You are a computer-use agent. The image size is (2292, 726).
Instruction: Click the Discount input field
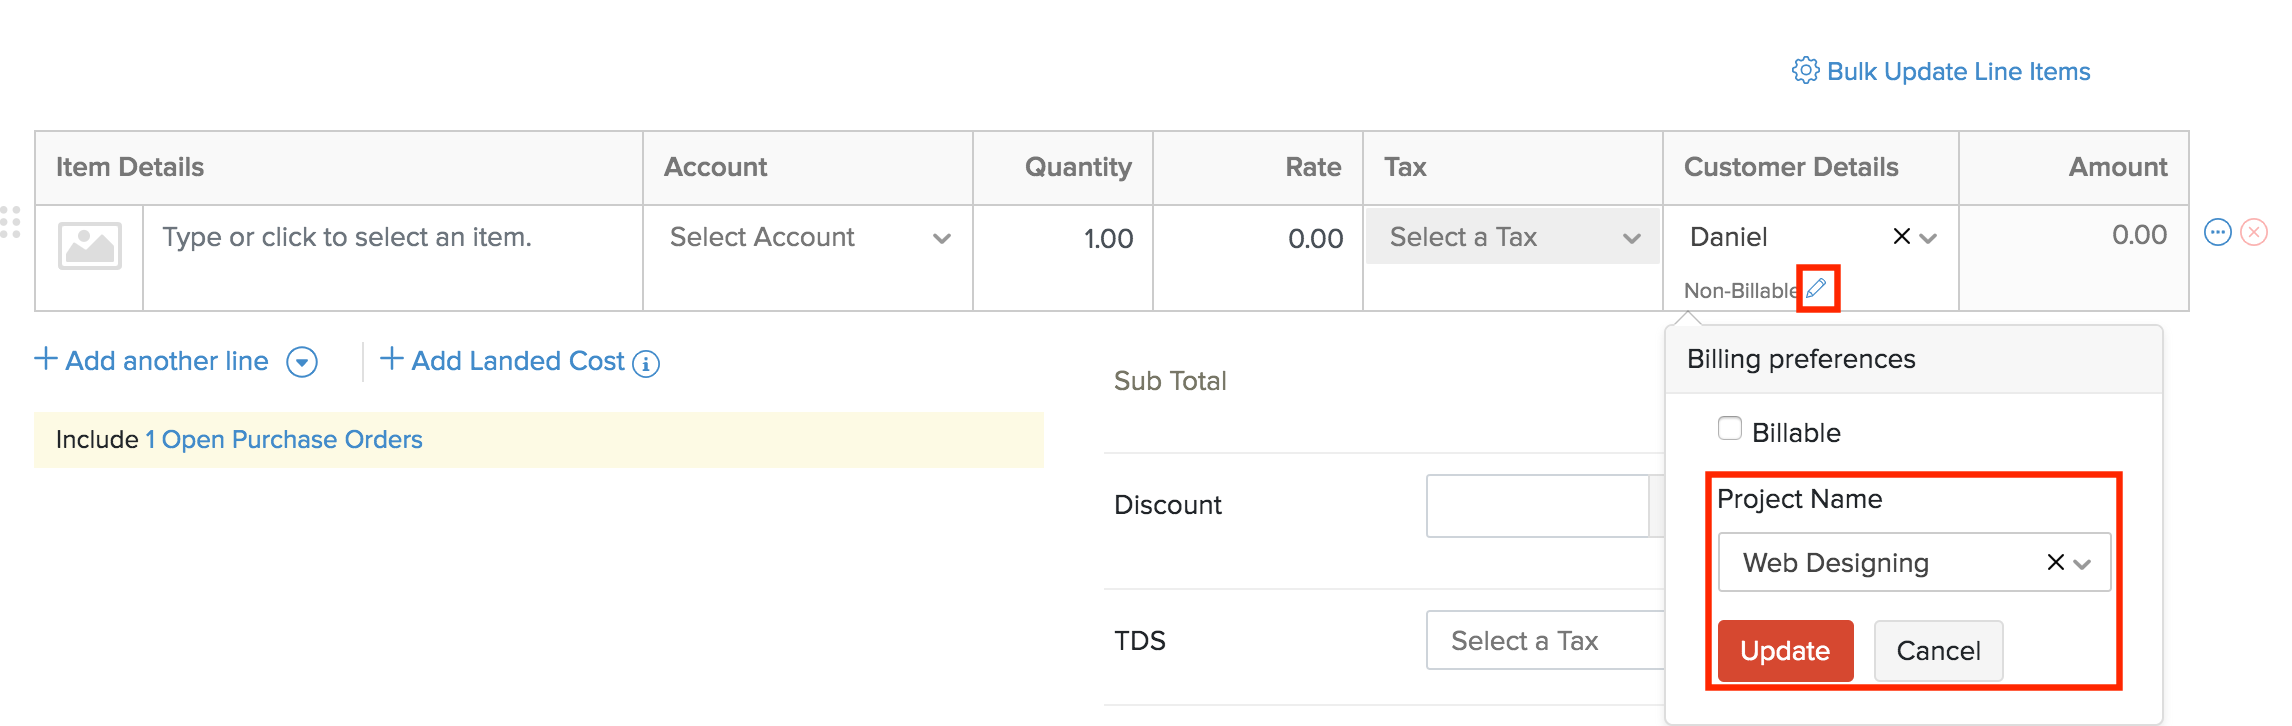pyautogui.click(x=1537, y=506)
